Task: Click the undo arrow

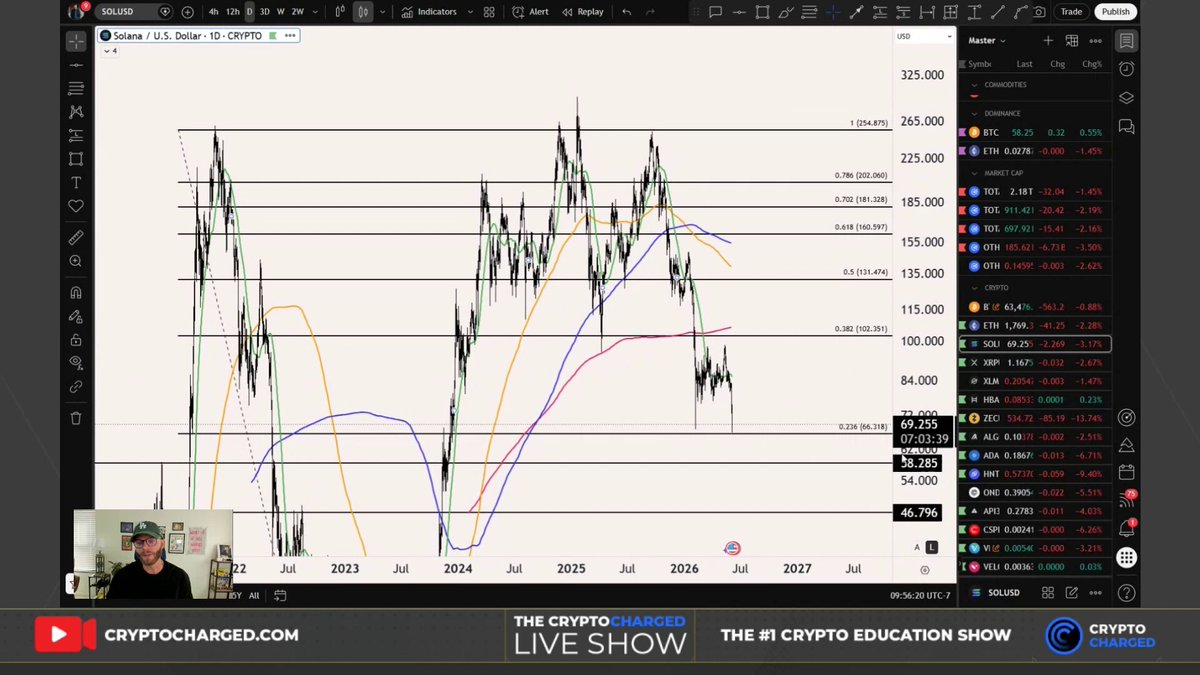Action: click(626, 12)
